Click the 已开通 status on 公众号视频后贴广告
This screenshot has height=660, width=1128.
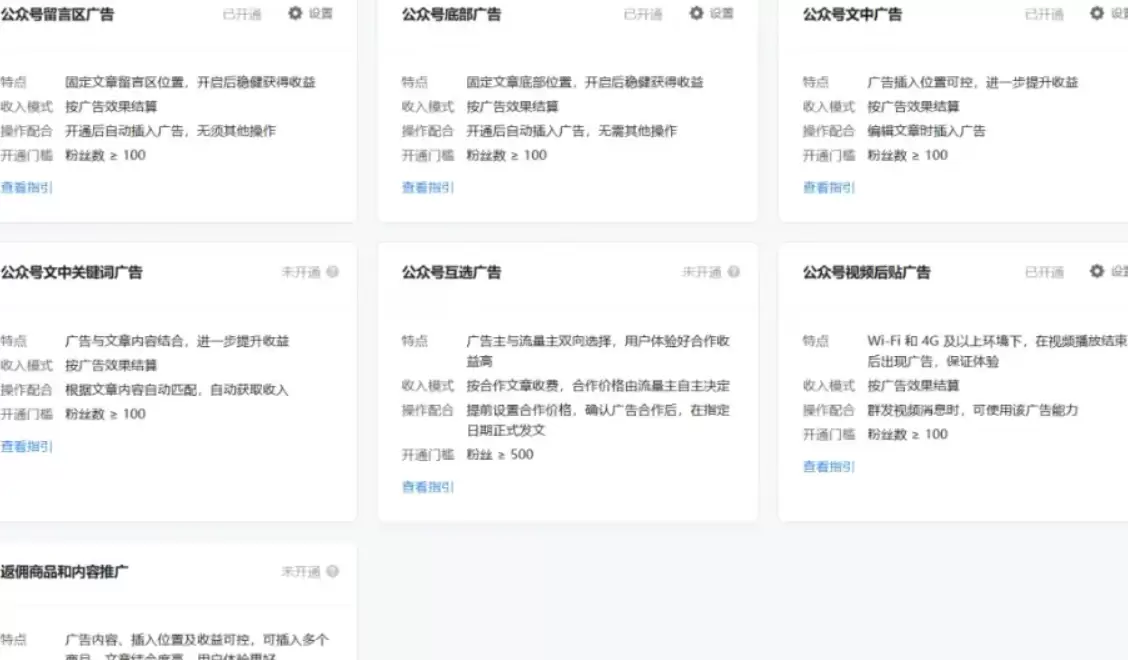pyautogui.click(x=1043, y=272)
